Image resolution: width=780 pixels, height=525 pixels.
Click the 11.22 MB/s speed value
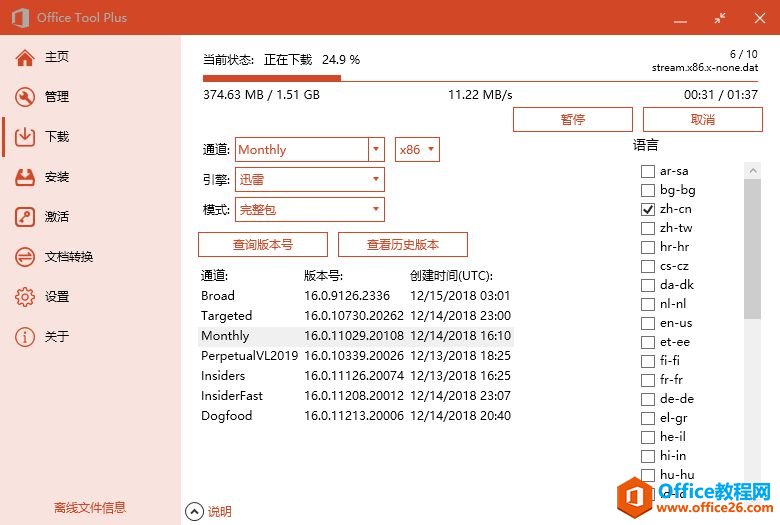[x=480, y=95]
